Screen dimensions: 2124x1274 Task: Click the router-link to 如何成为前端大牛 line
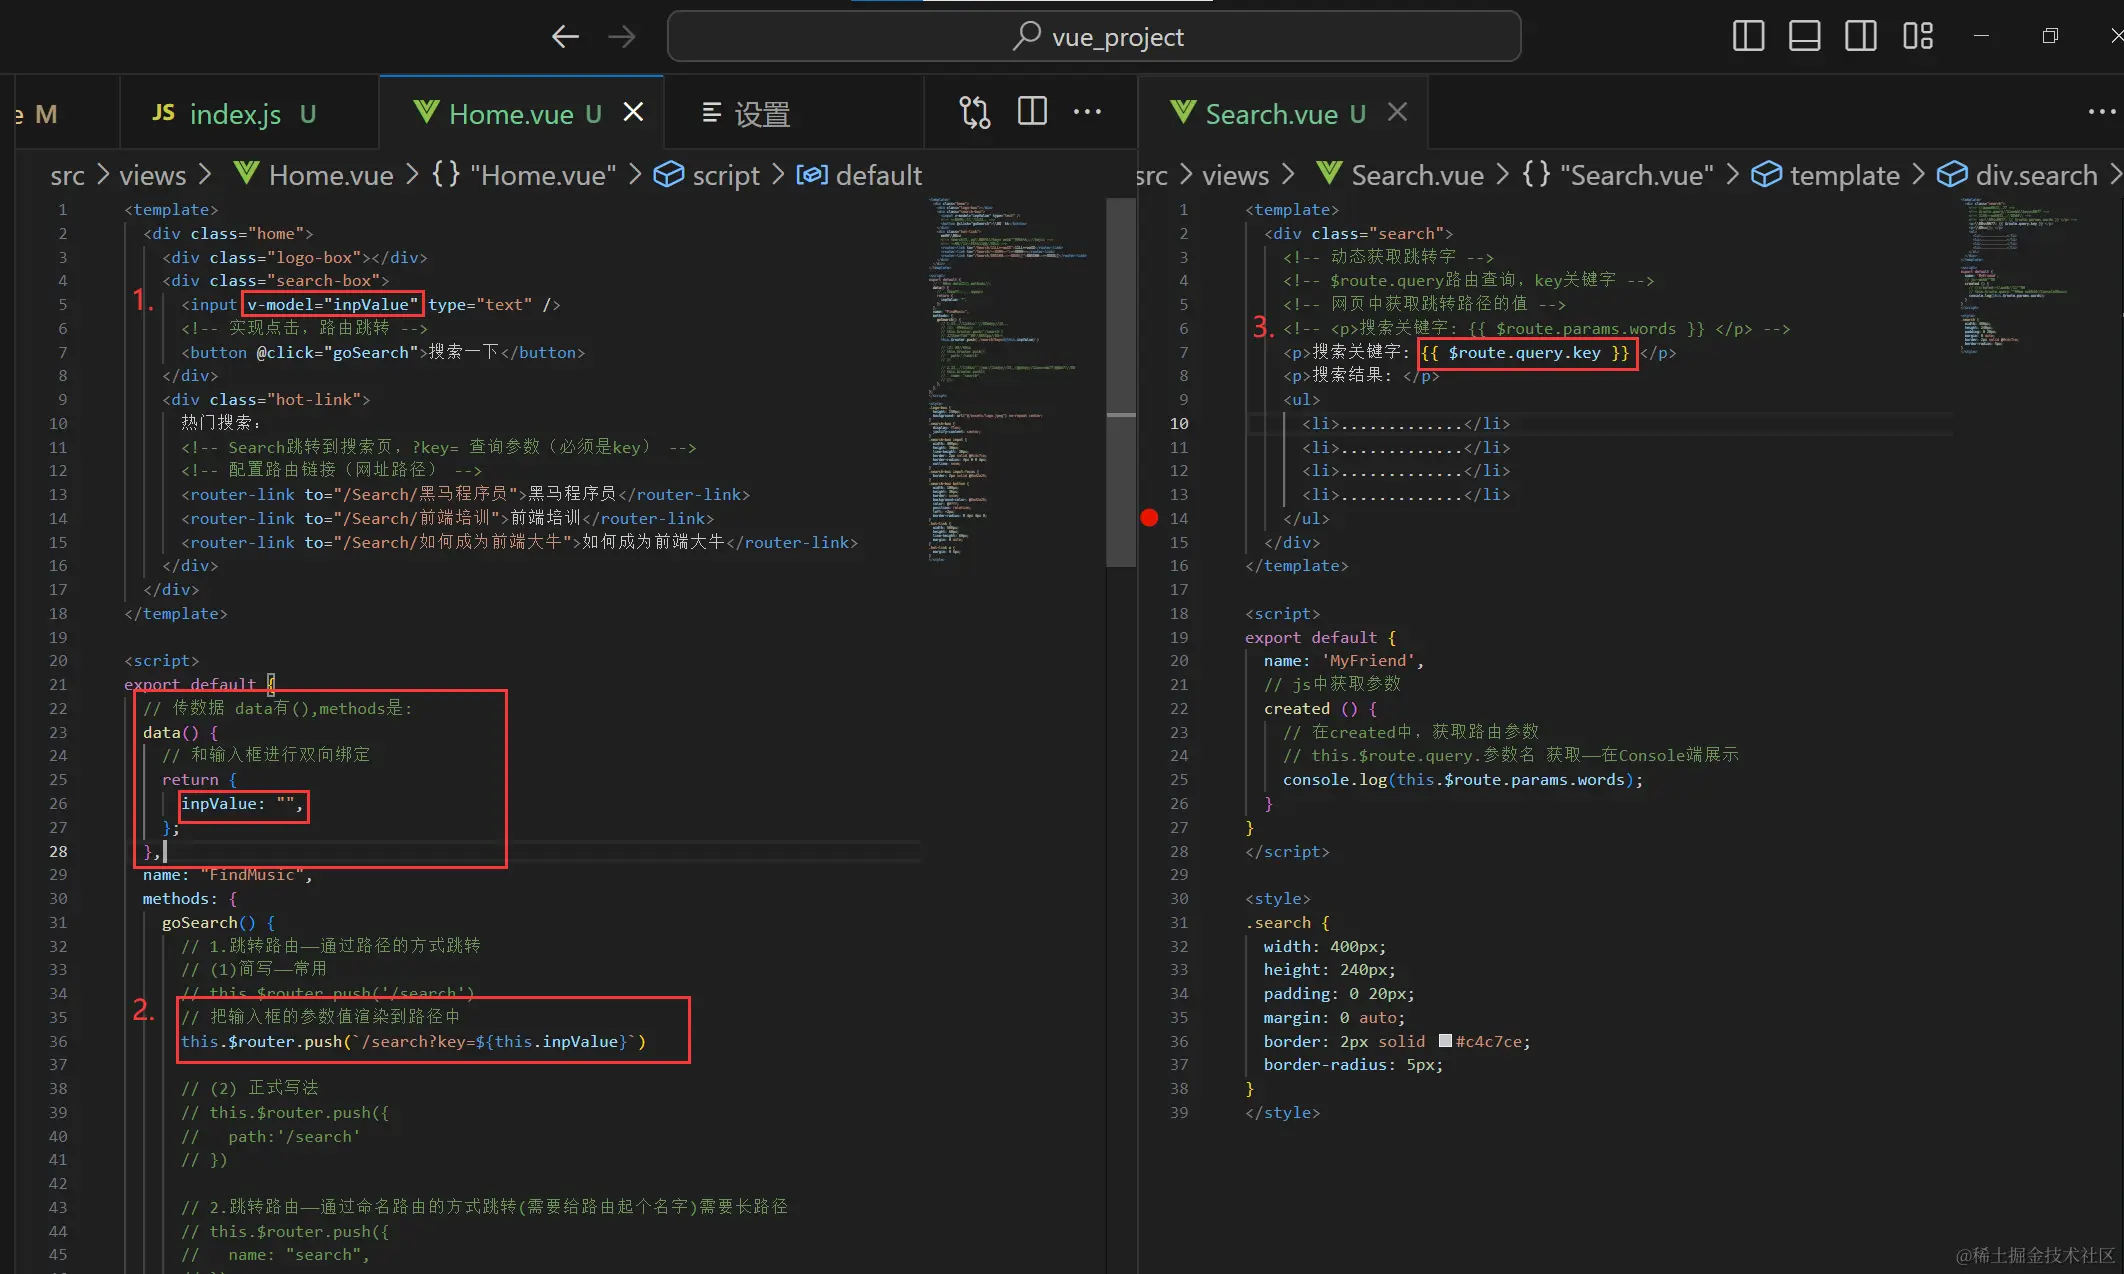tap(519, 543)
